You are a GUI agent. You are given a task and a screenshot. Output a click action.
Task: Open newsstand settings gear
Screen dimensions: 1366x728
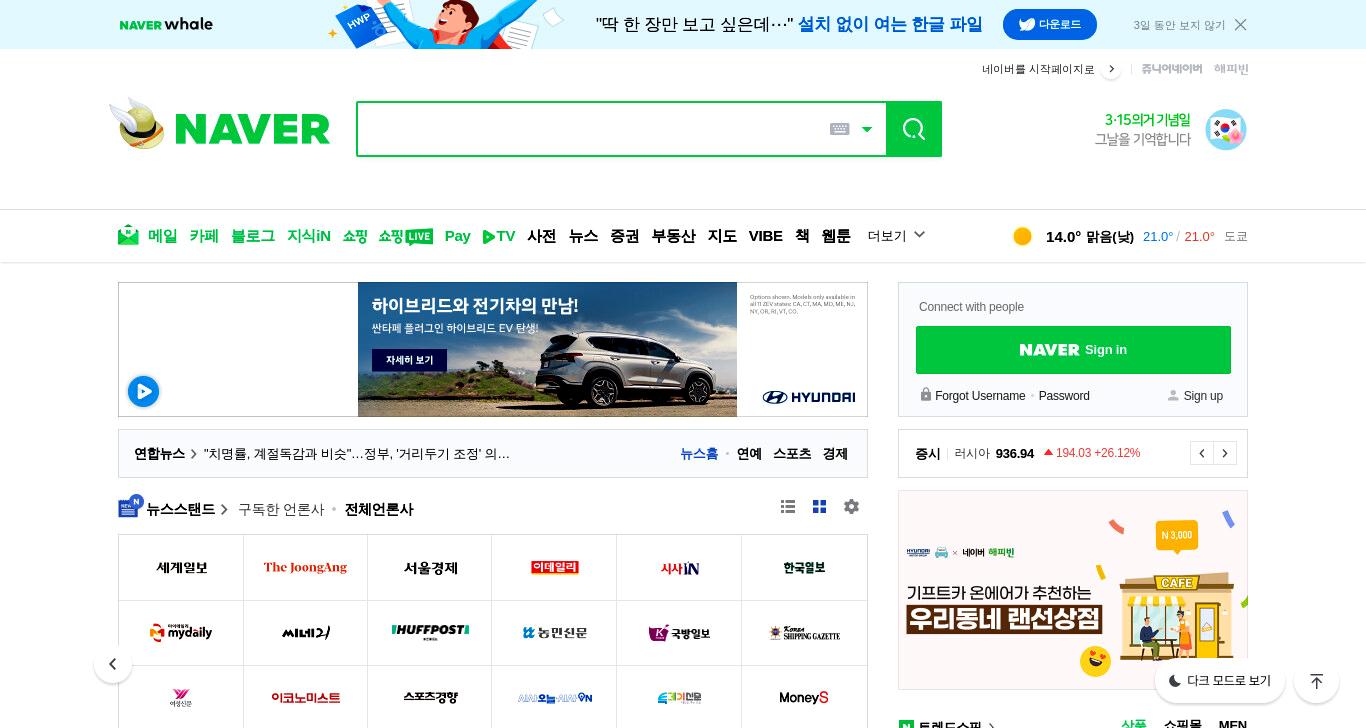[851, 507]
